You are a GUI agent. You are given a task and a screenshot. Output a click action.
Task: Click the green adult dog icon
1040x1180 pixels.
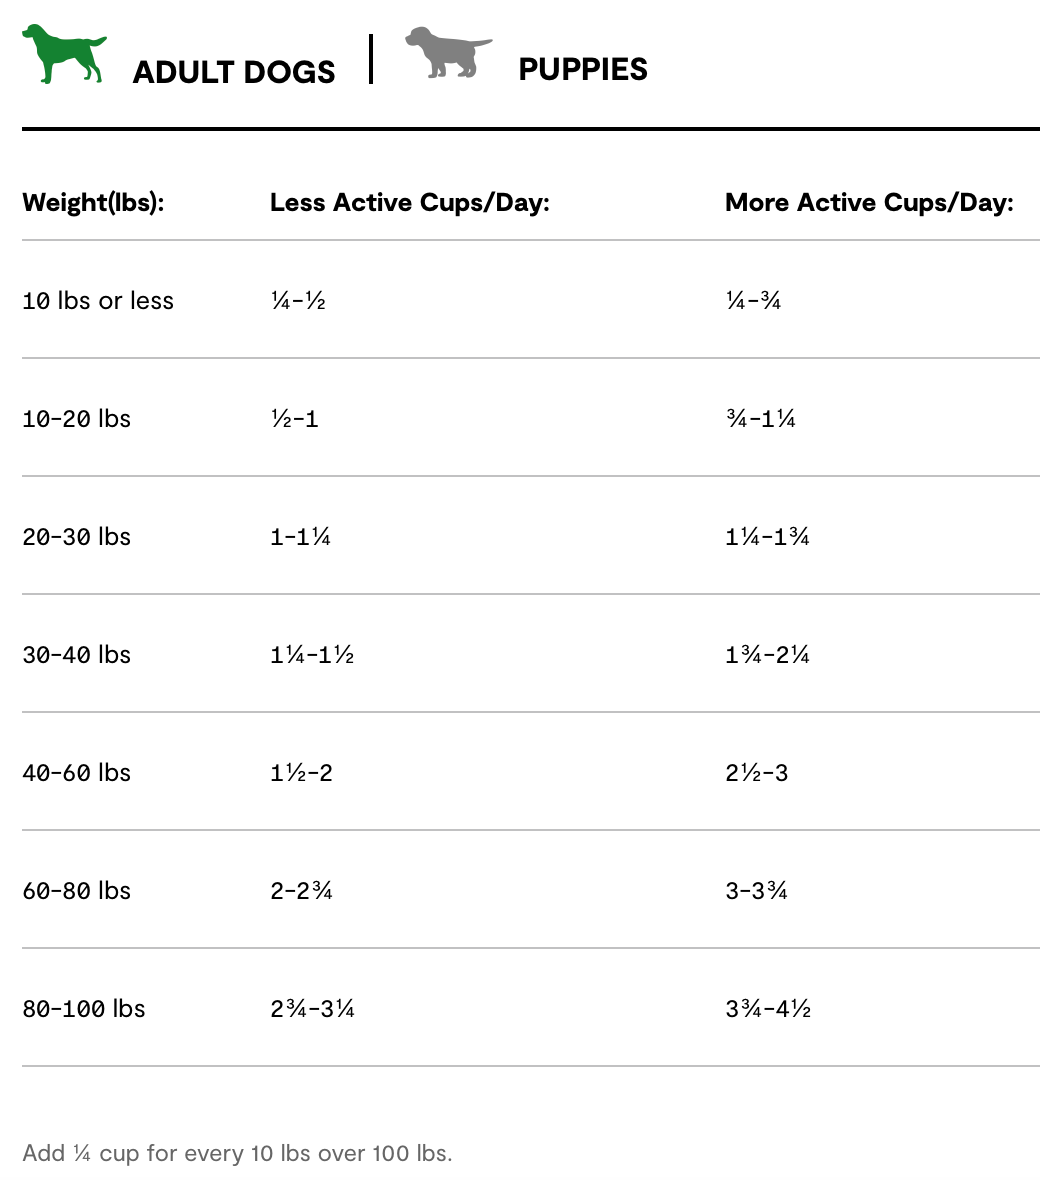coord(64,54)
